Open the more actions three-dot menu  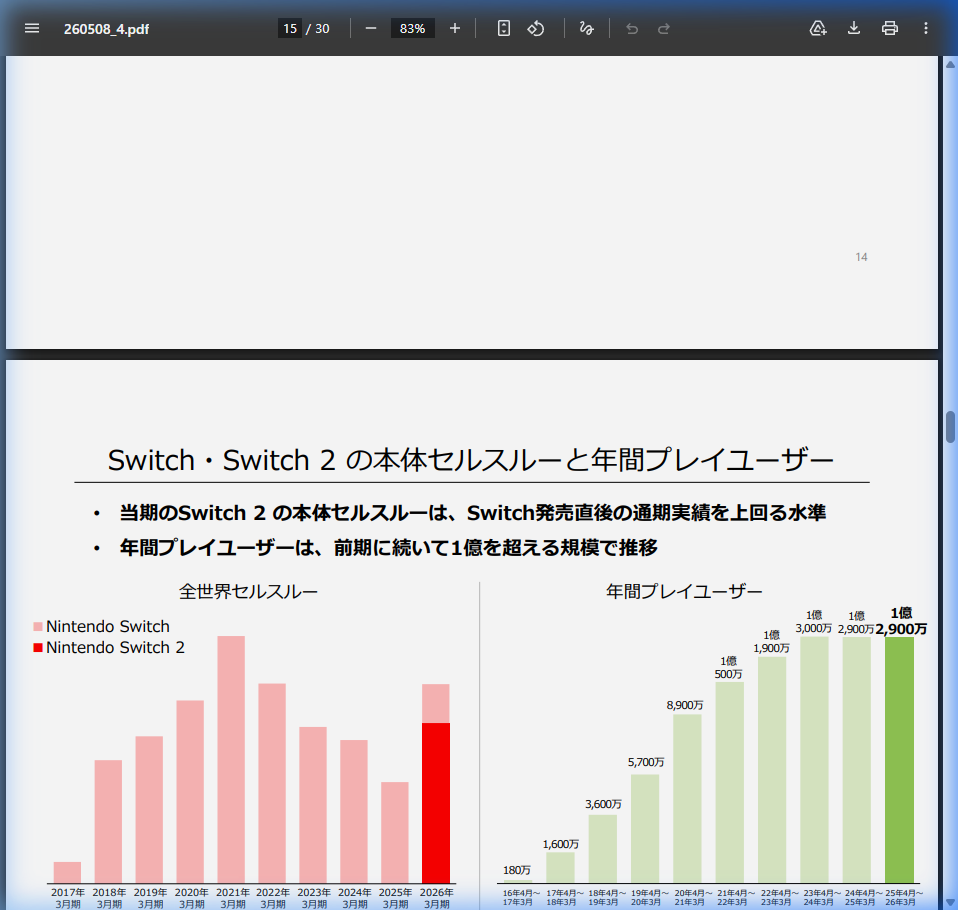coord(926,28)
